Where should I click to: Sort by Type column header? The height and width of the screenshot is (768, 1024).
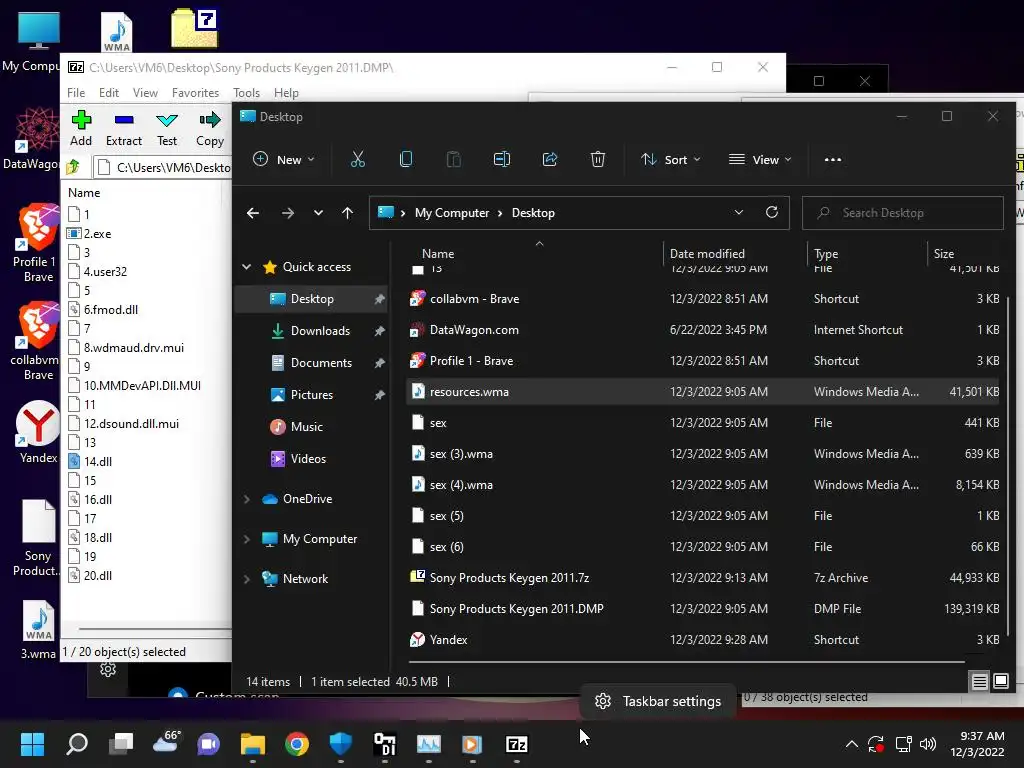pyautogui.click(x=867, y=253)
